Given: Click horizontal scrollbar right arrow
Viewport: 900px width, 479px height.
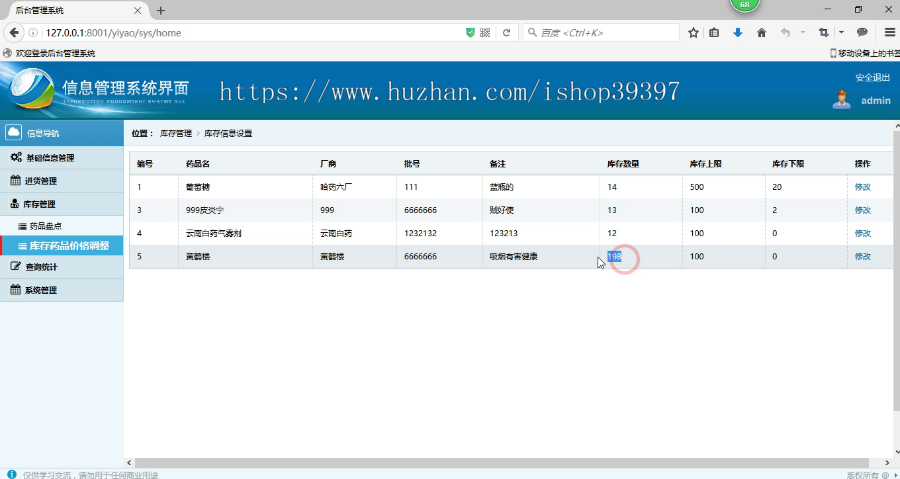Looking at the screenshot, I should pos(889,462).
